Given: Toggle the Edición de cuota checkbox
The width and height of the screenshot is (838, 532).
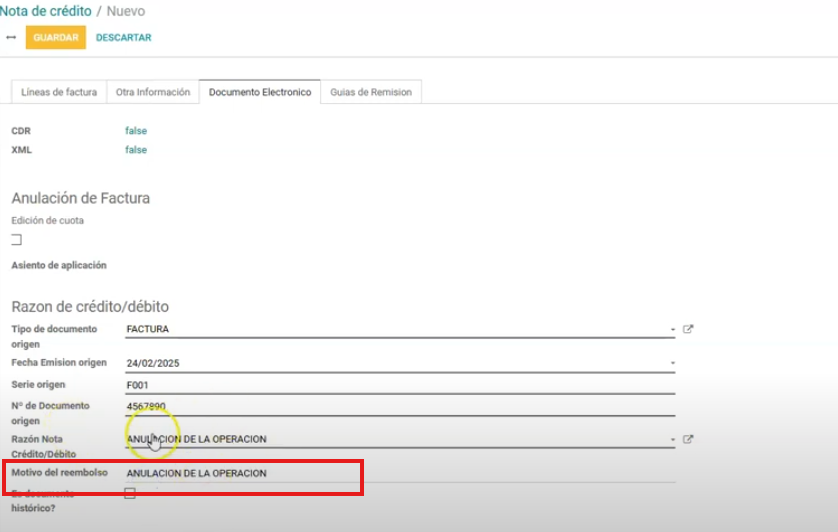Looking at the screenshot, I should point(16,240).
